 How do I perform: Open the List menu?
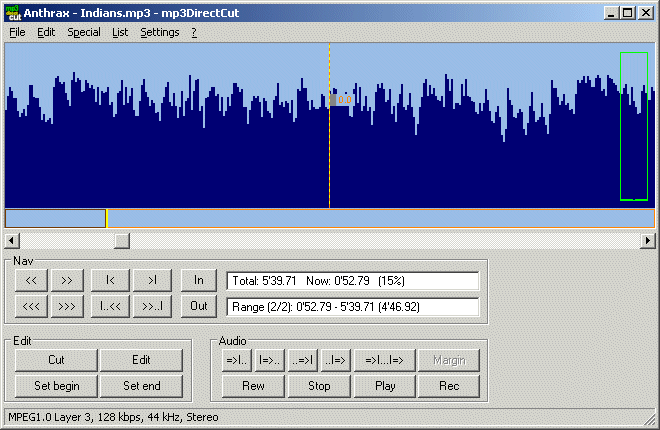point(120,32)
